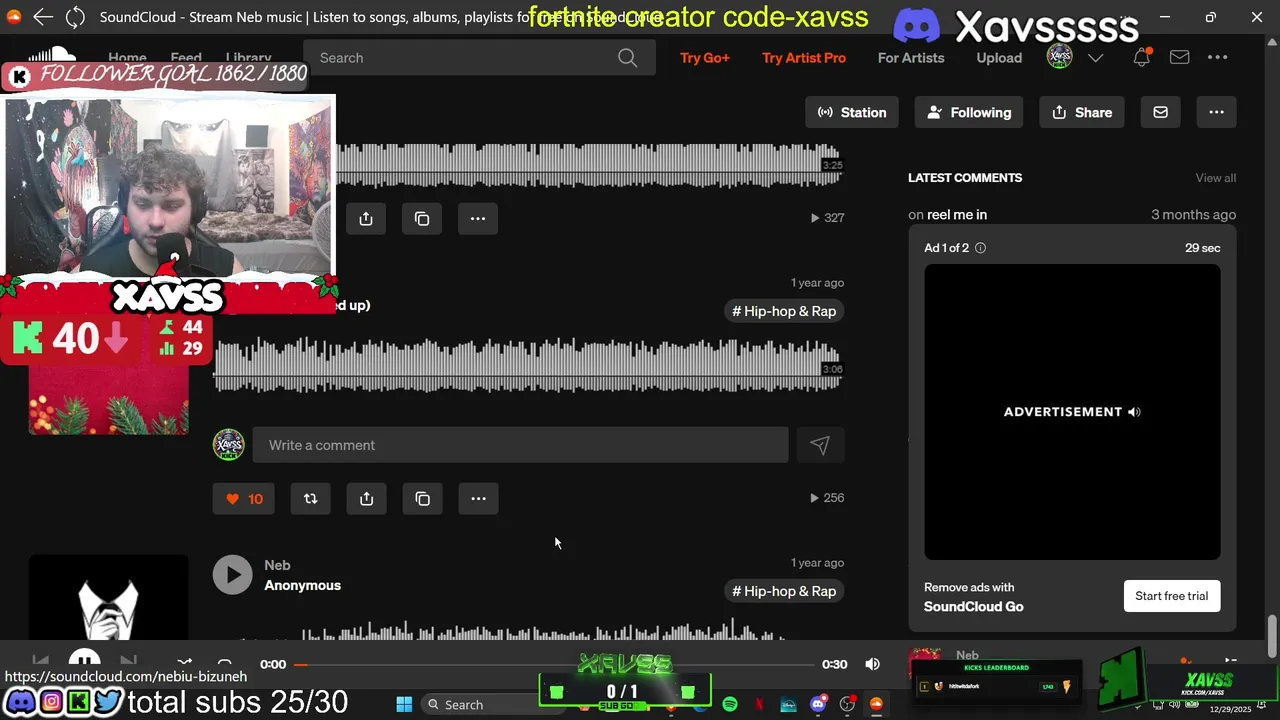Click the Share button for the profile
Viewport: 1280px width, 720px height.
1082,112
